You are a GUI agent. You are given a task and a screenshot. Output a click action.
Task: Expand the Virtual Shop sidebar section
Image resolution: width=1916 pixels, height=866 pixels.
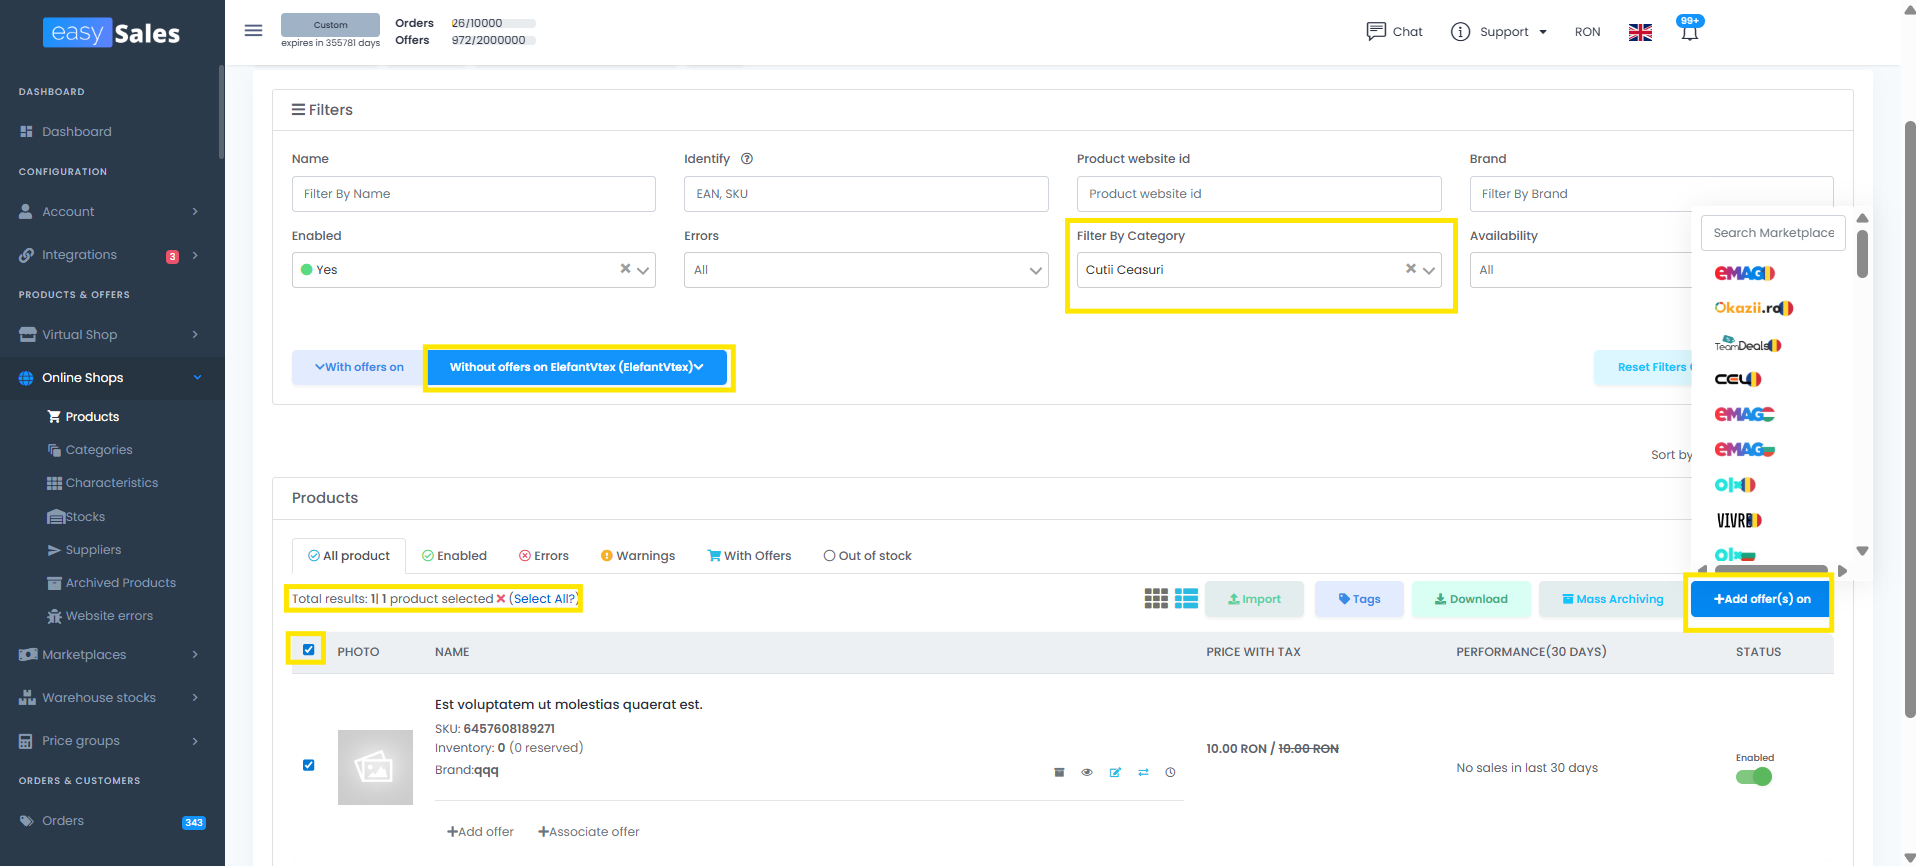[x=110, y=335]
